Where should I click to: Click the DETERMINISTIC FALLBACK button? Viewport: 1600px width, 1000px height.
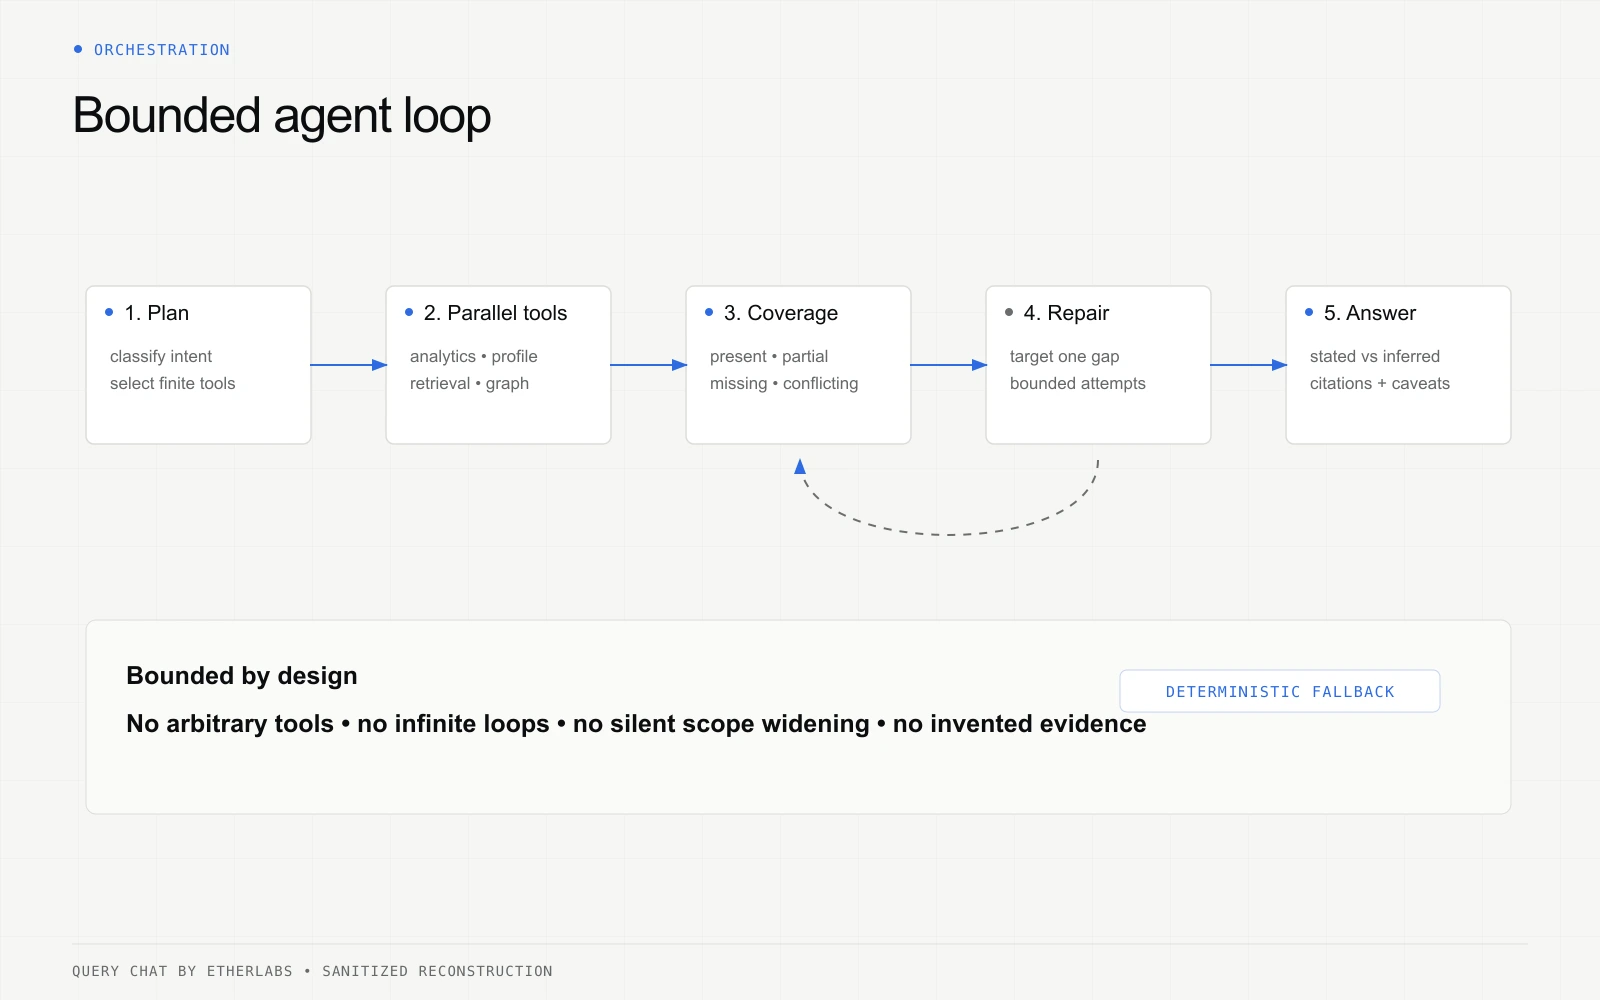click(x=1279, y=691)
